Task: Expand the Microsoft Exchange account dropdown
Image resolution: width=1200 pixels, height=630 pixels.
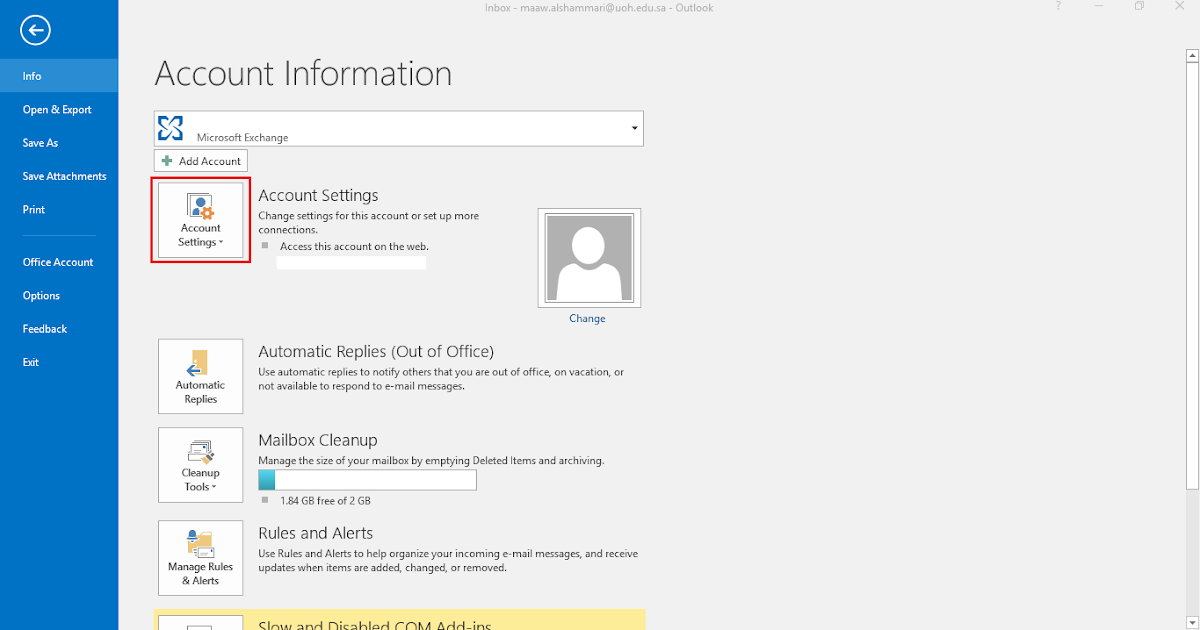Action: pyautogui.click(x=634, y=129)
